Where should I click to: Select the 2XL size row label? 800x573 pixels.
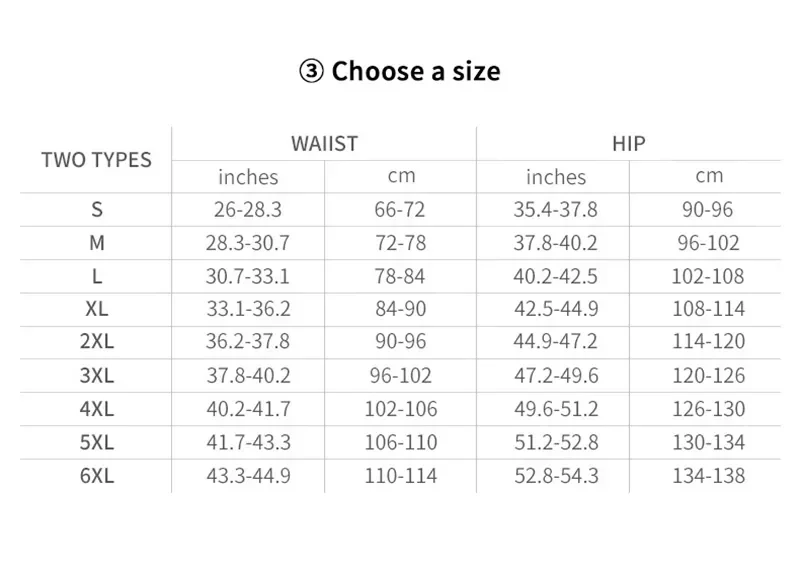click(x=97, y=341)
